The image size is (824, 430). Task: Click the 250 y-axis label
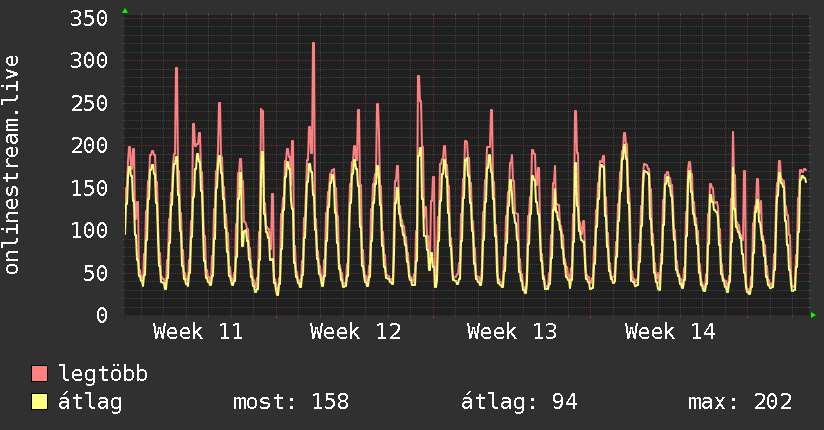point(89,103)
